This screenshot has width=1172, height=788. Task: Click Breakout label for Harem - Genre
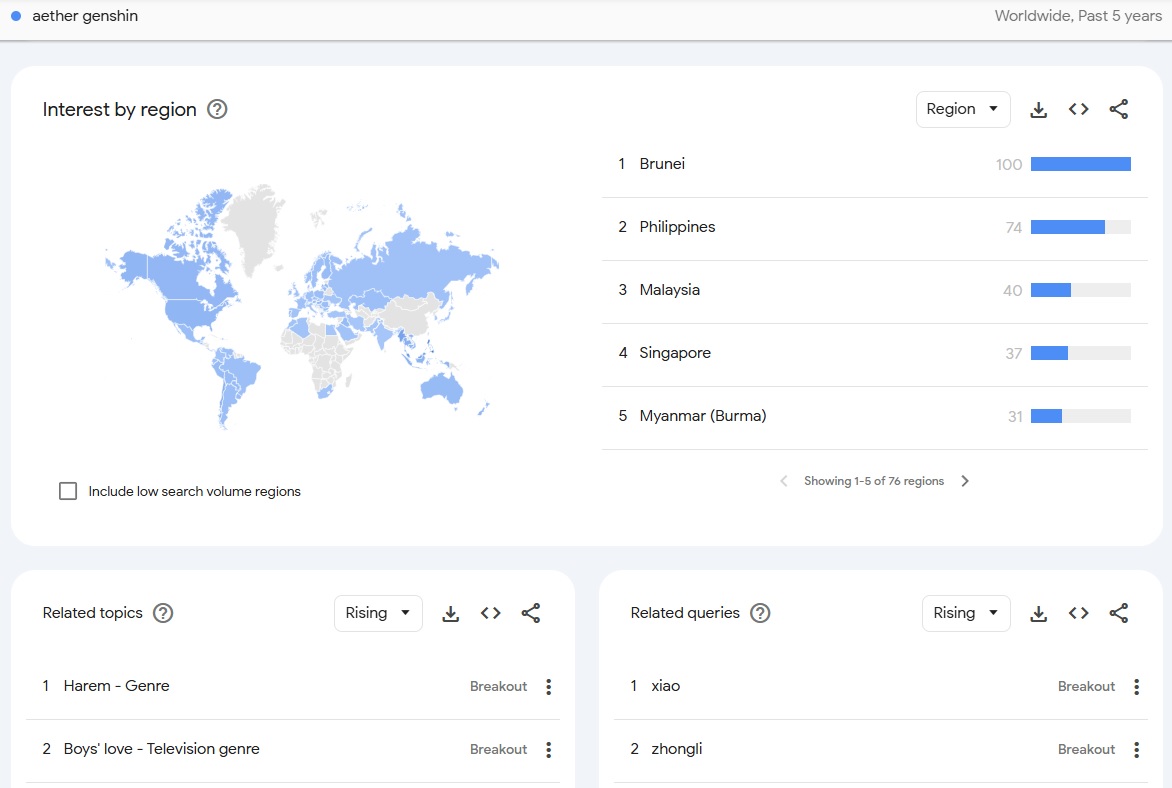[x=499, y=686]
